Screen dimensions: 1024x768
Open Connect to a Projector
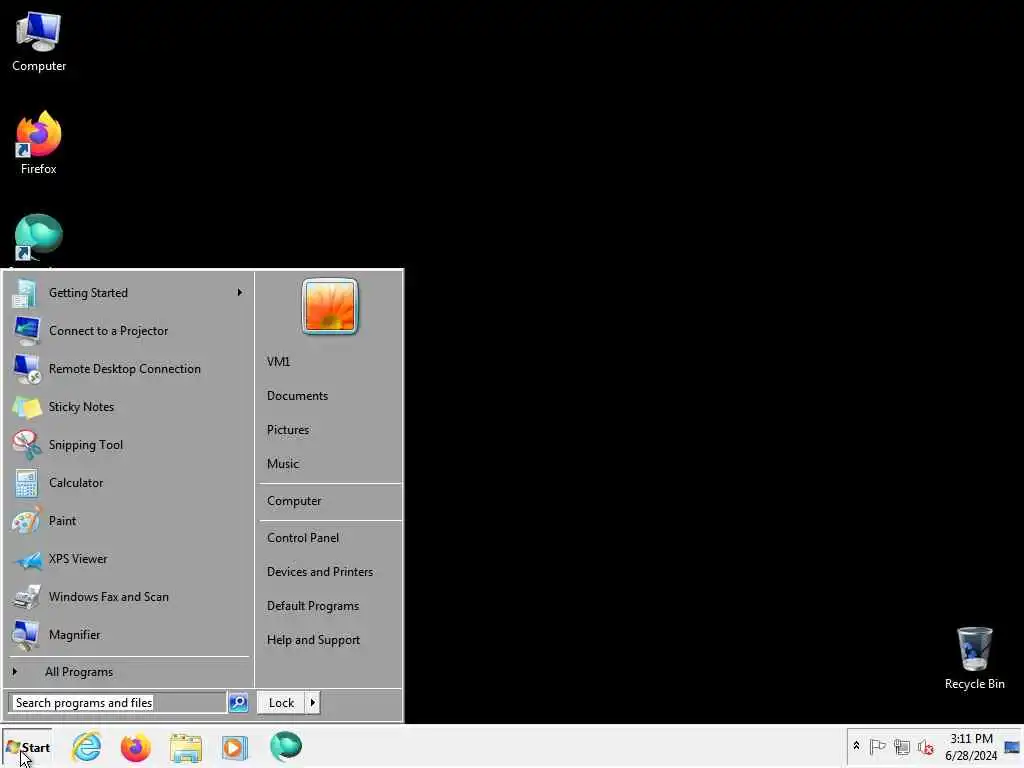108,331
